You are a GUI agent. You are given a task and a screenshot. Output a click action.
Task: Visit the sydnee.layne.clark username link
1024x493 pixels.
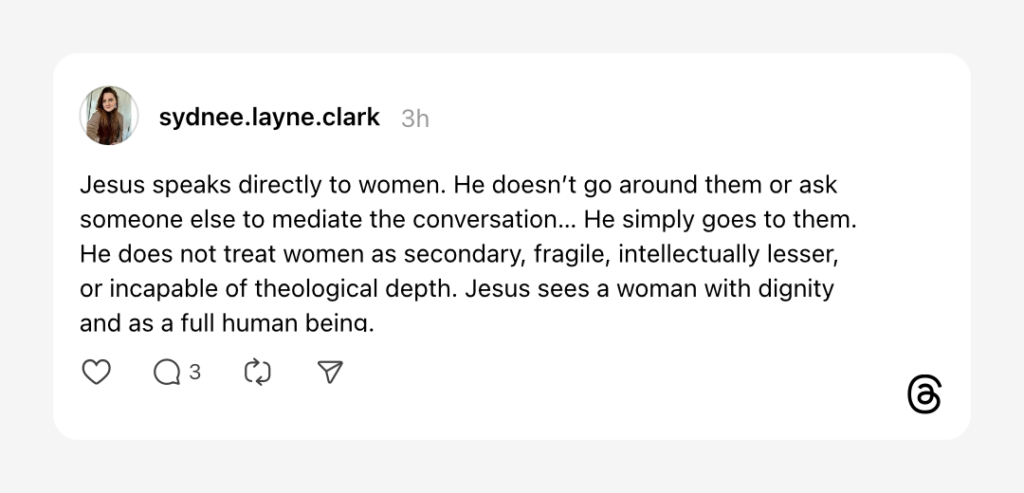coord(269,117)
